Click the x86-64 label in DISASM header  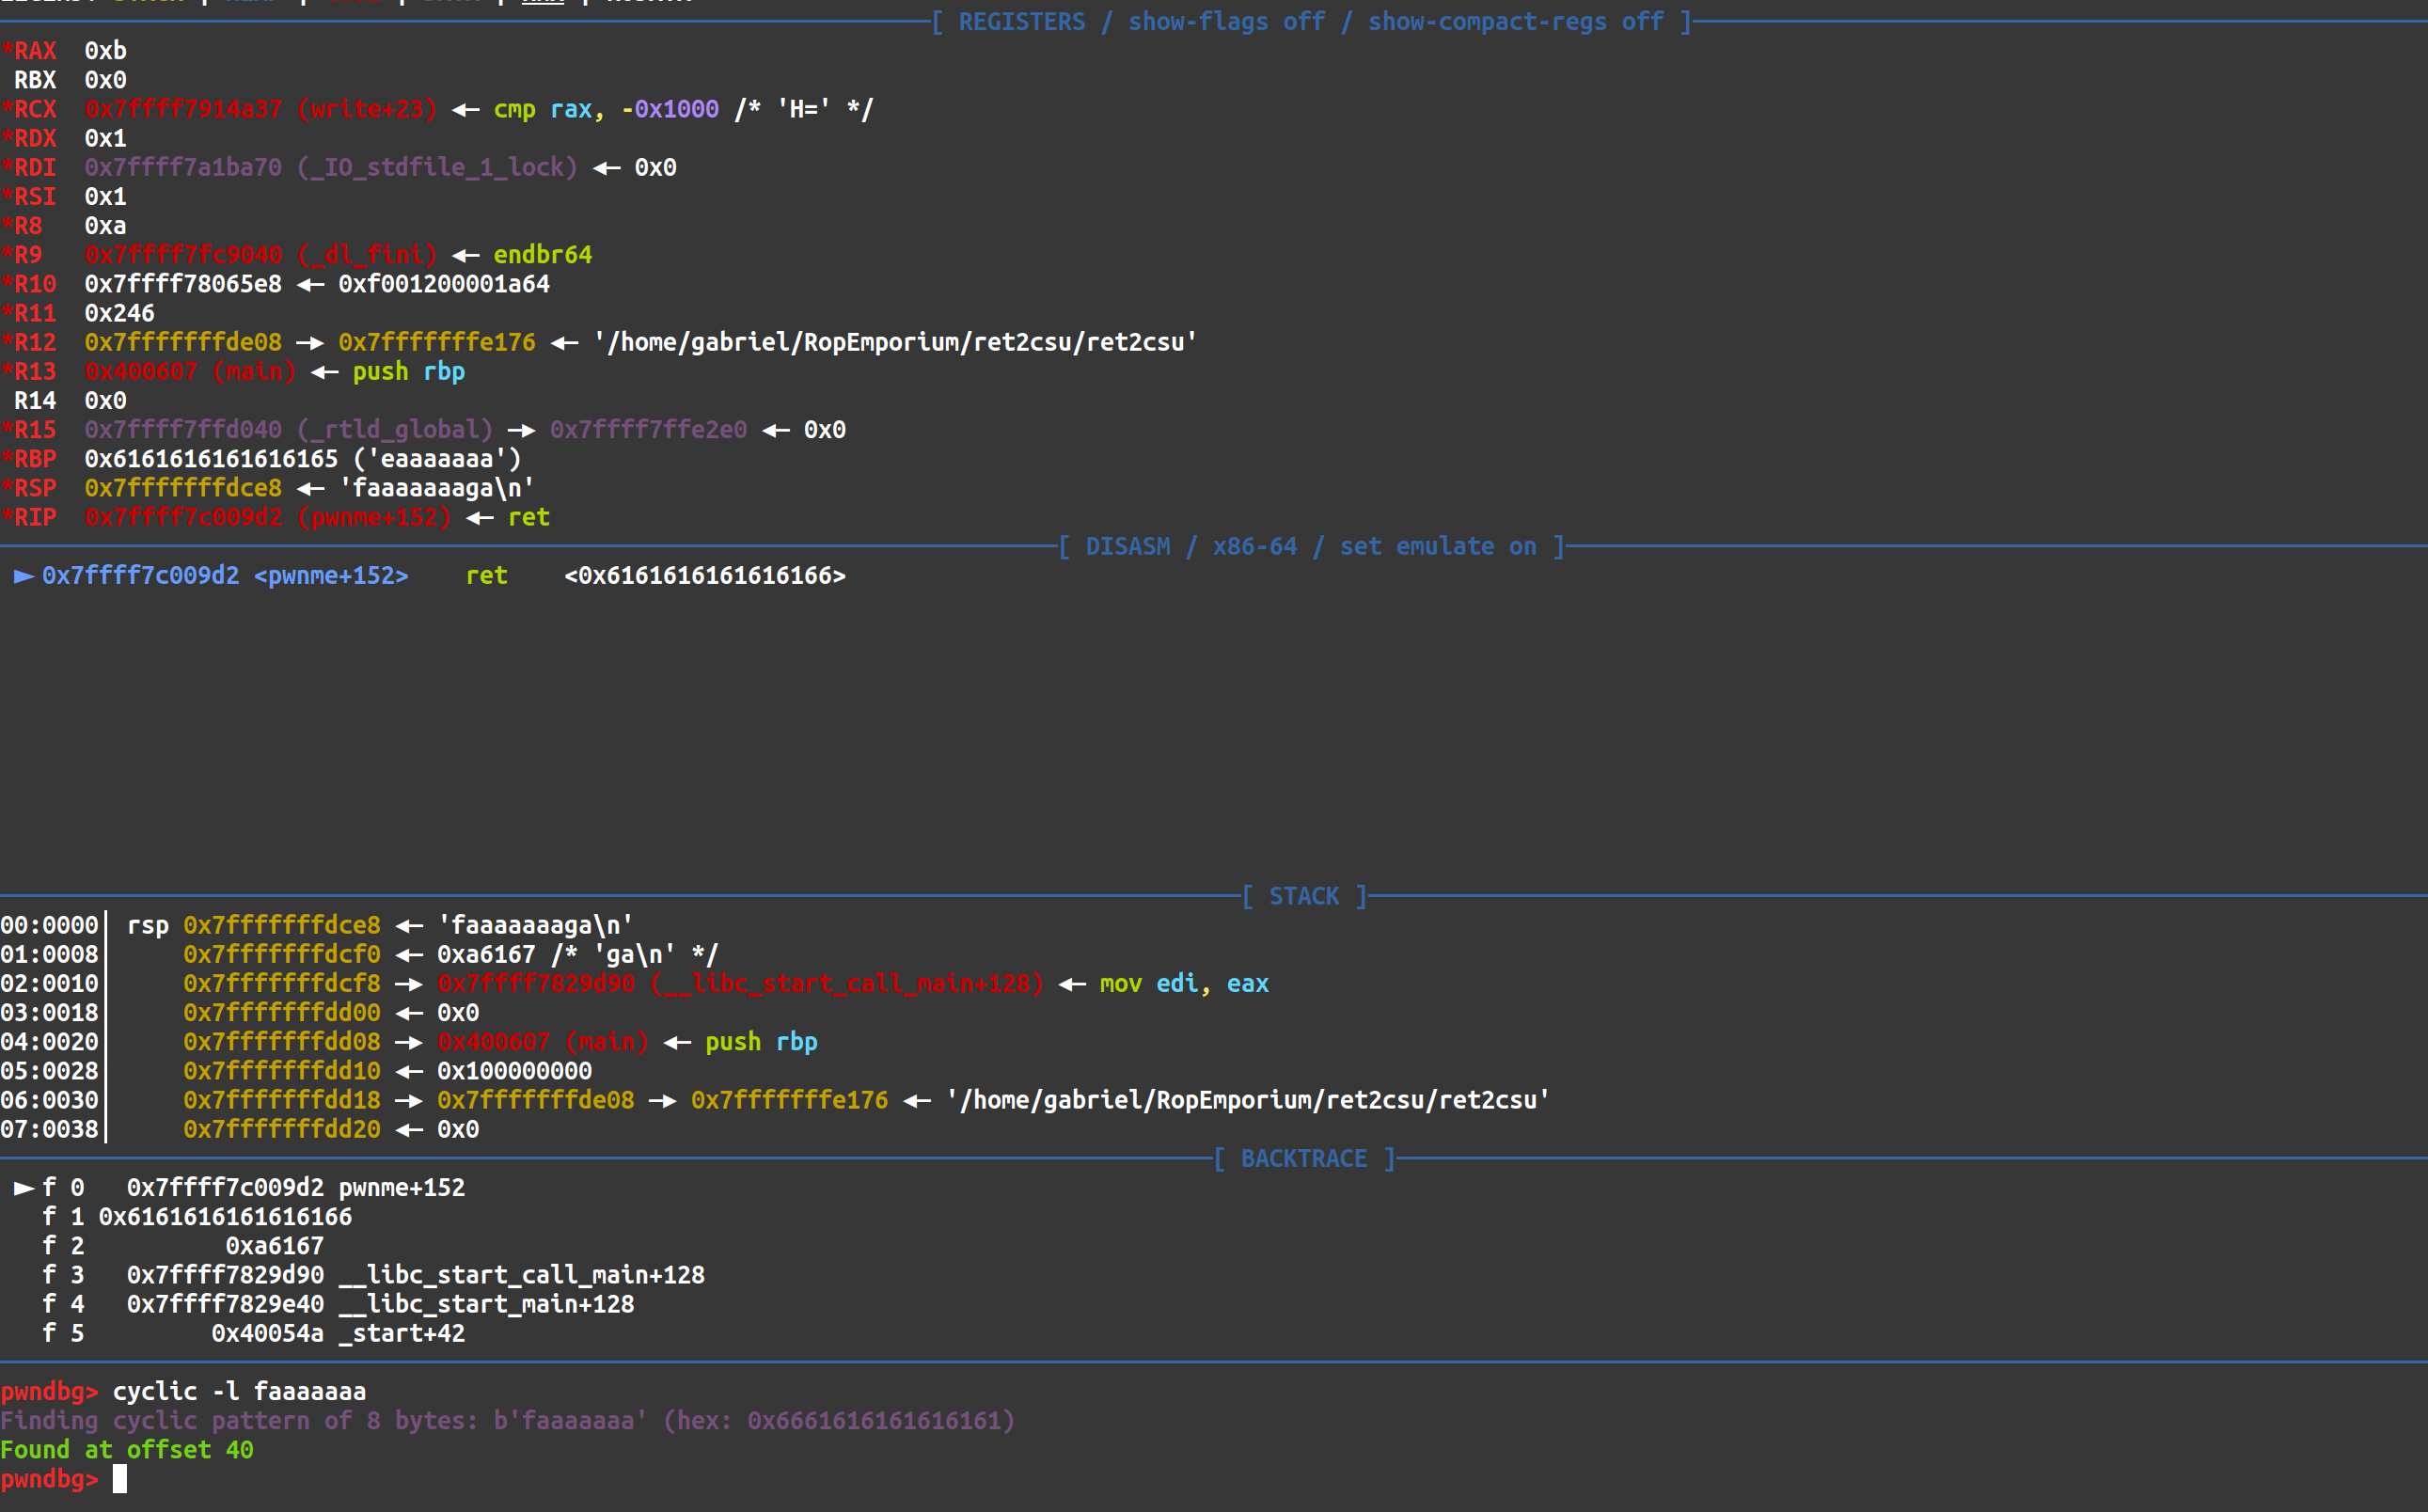click(1254, 547)
